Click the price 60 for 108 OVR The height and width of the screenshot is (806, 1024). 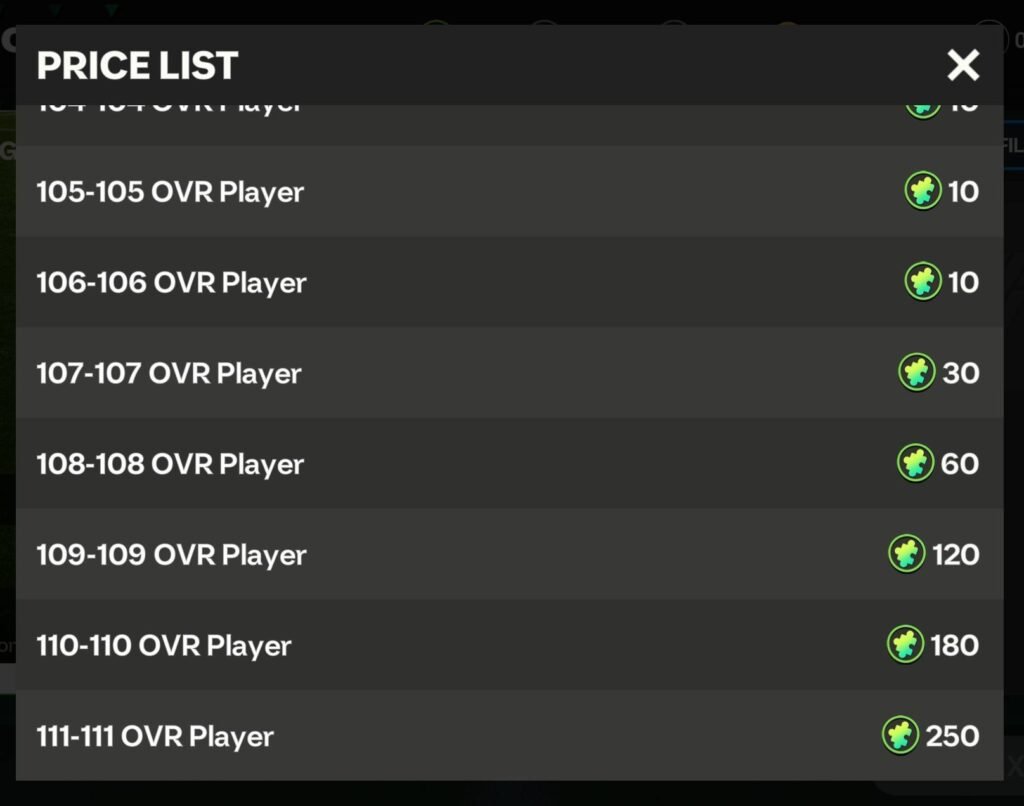[959, 465]
